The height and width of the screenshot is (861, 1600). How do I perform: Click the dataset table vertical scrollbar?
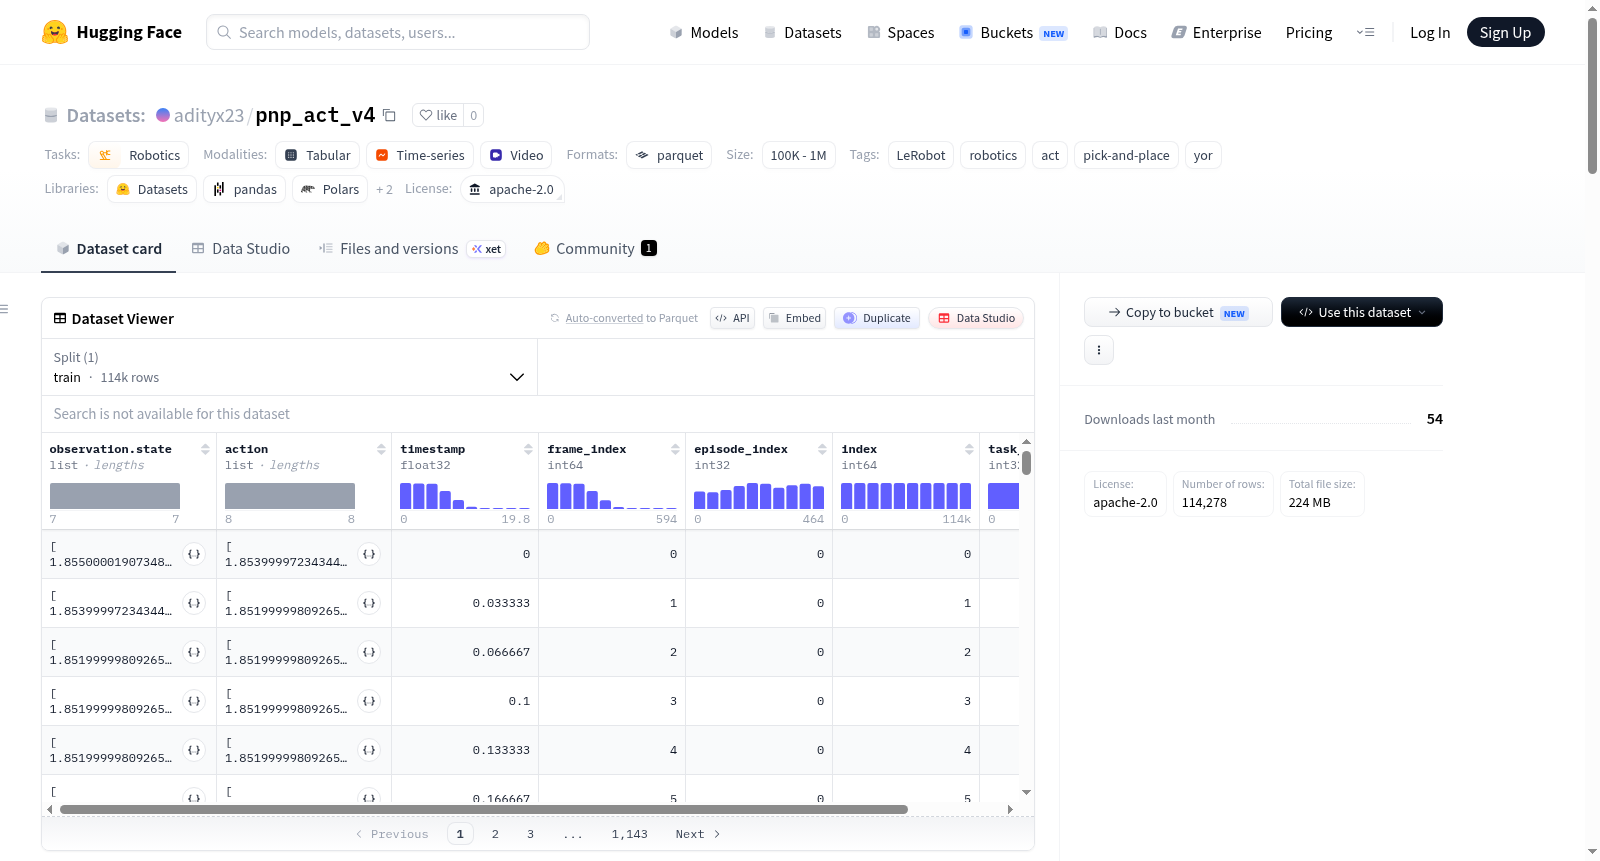tap(1026, 463)
